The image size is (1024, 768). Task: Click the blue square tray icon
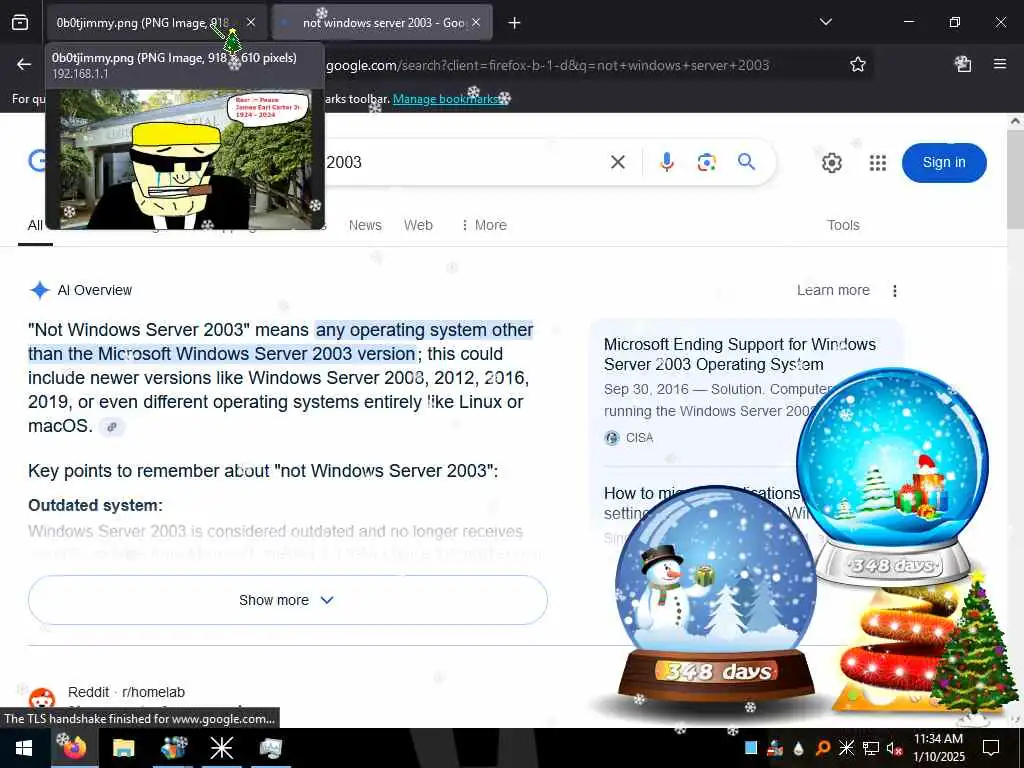[751, 748]
